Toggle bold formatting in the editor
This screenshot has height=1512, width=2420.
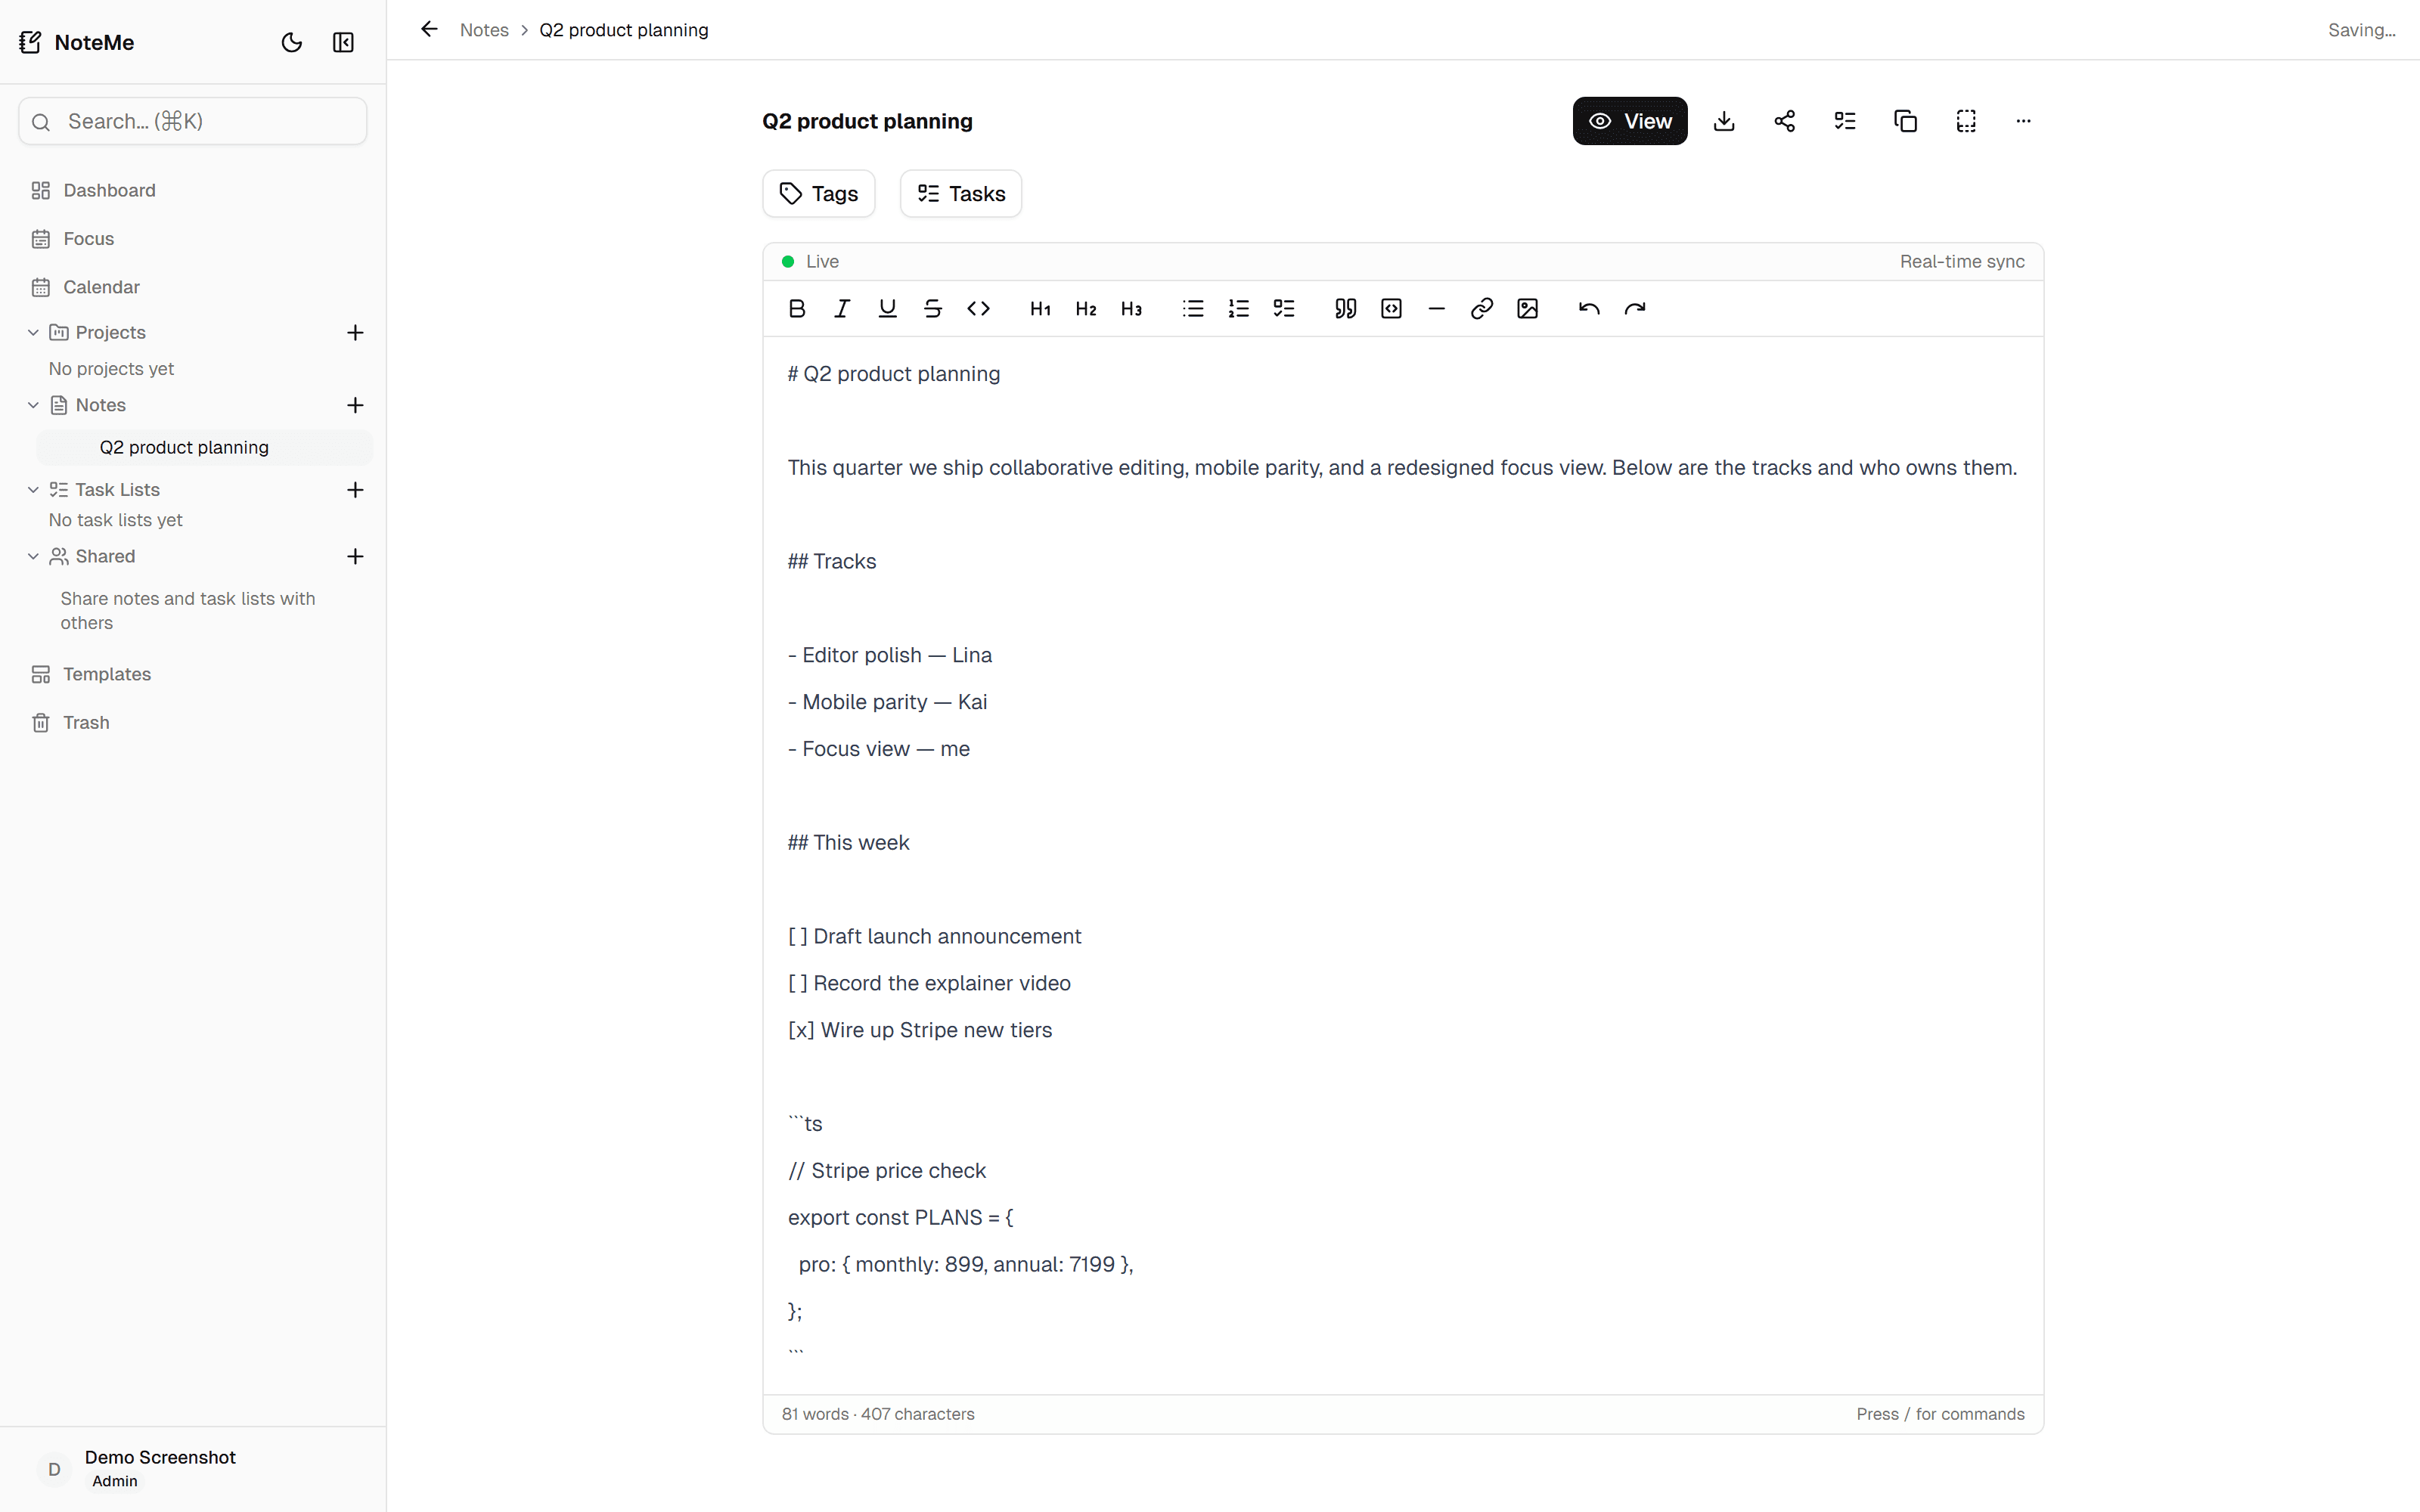pos(796,308)
